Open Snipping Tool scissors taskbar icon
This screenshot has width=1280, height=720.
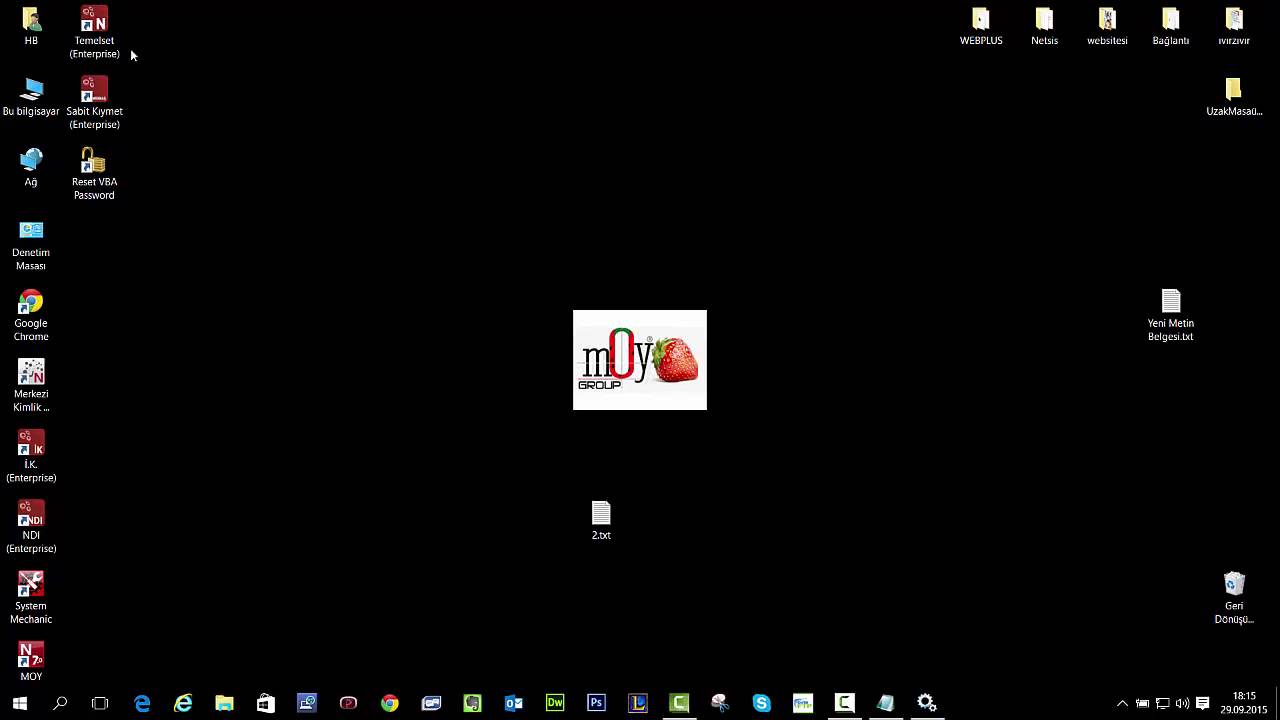coord(720,703)
